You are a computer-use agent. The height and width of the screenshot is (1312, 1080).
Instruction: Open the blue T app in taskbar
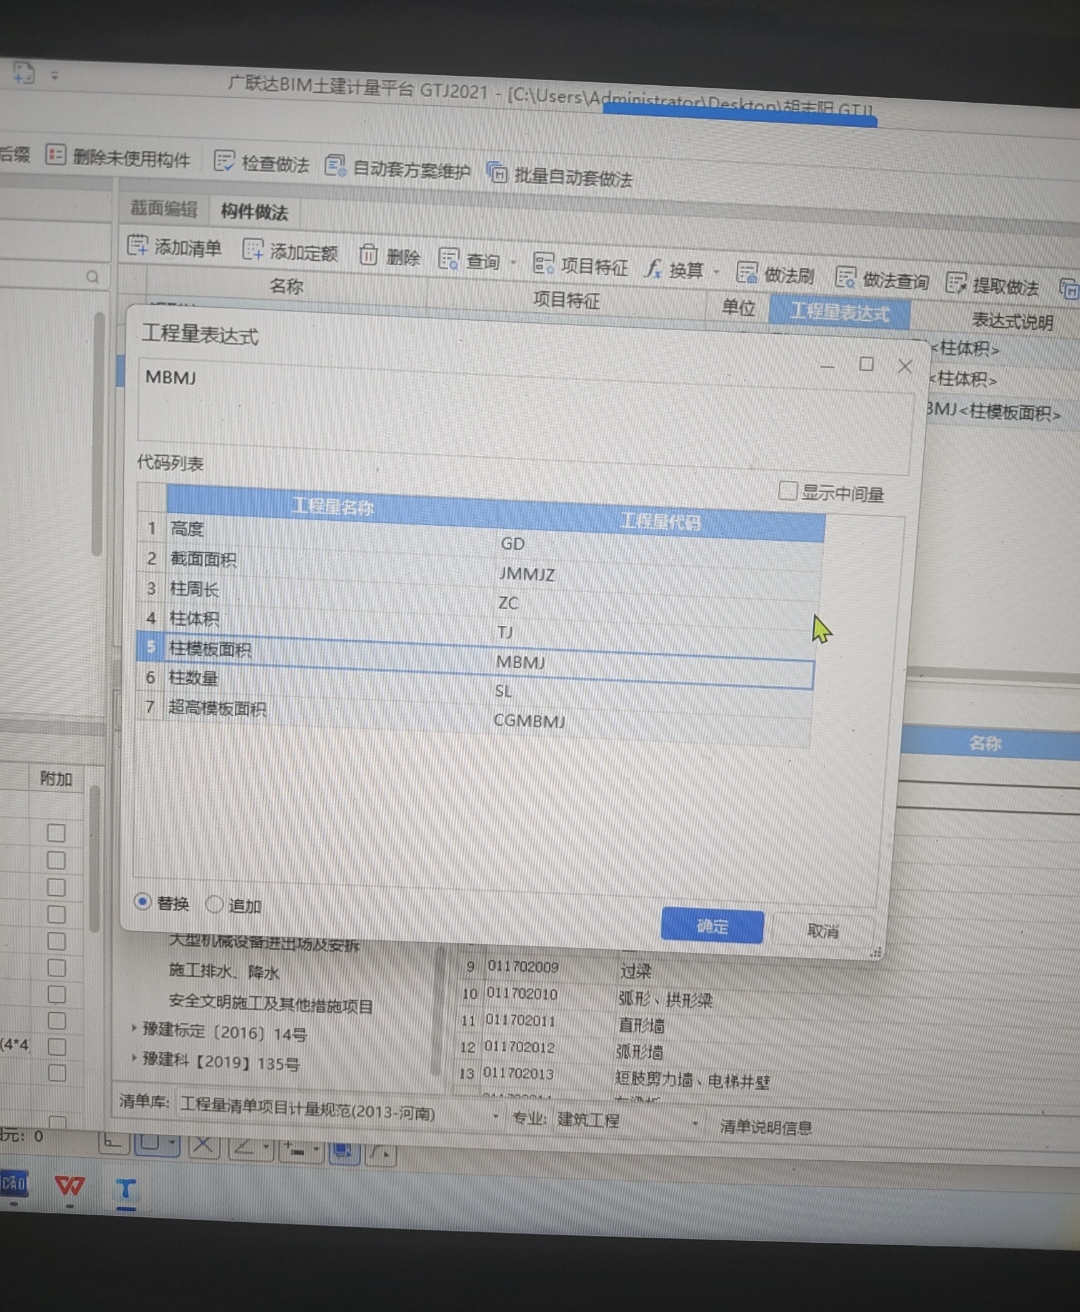pos(125,1189)
